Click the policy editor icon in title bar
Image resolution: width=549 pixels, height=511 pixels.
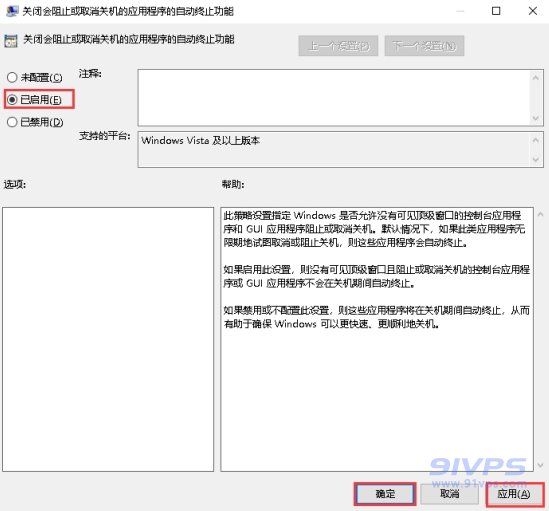tap(12, 11)
